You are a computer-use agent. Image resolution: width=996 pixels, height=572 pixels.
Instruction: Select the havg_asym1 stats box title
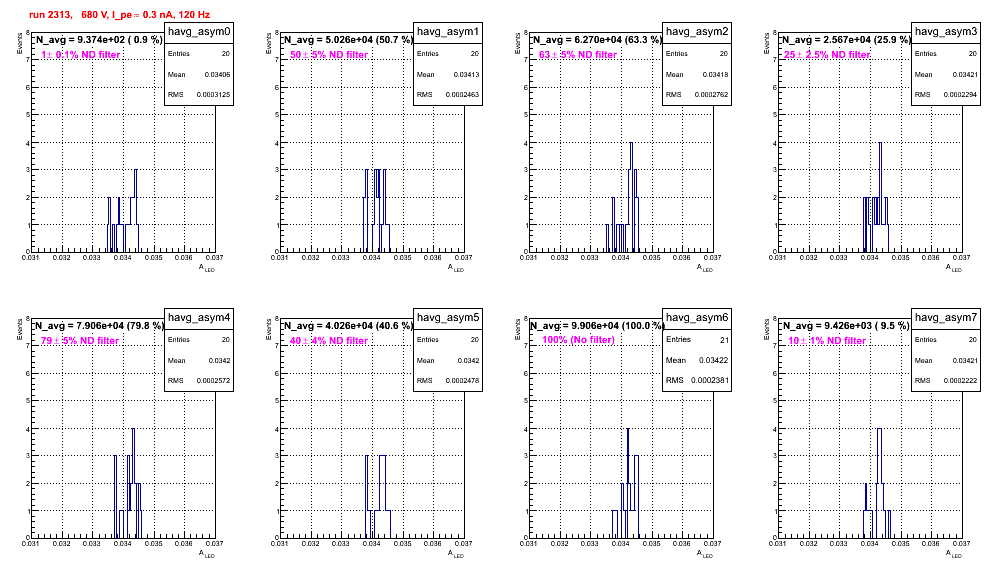tap(448, 32)
